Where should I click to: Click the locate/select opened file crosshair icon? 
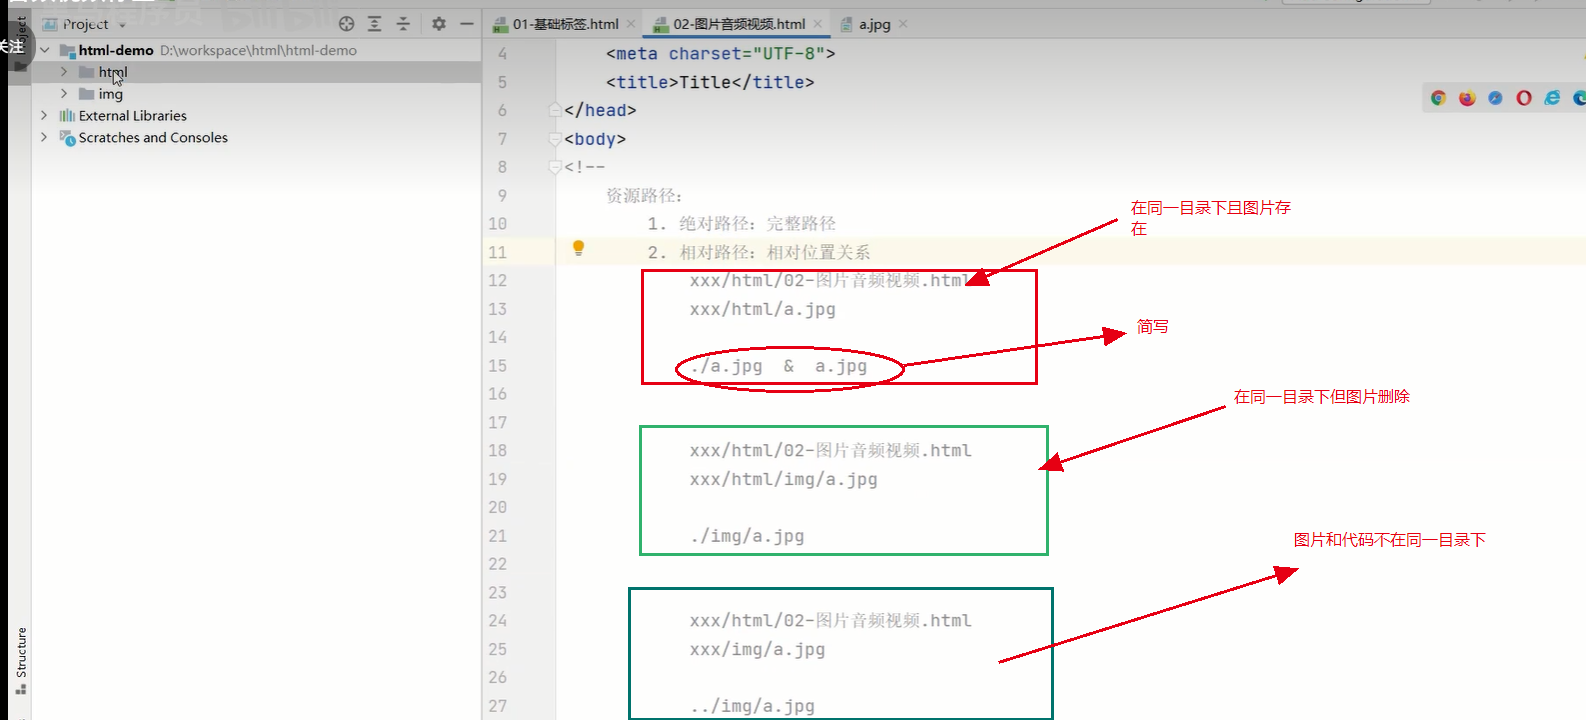click(x=346, y=24)
